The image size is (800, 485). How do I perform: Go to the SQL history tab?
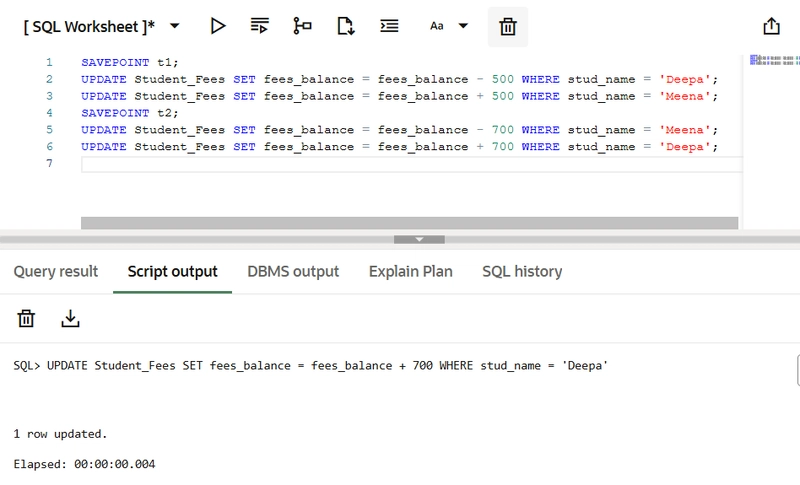[x=522, y=272]
